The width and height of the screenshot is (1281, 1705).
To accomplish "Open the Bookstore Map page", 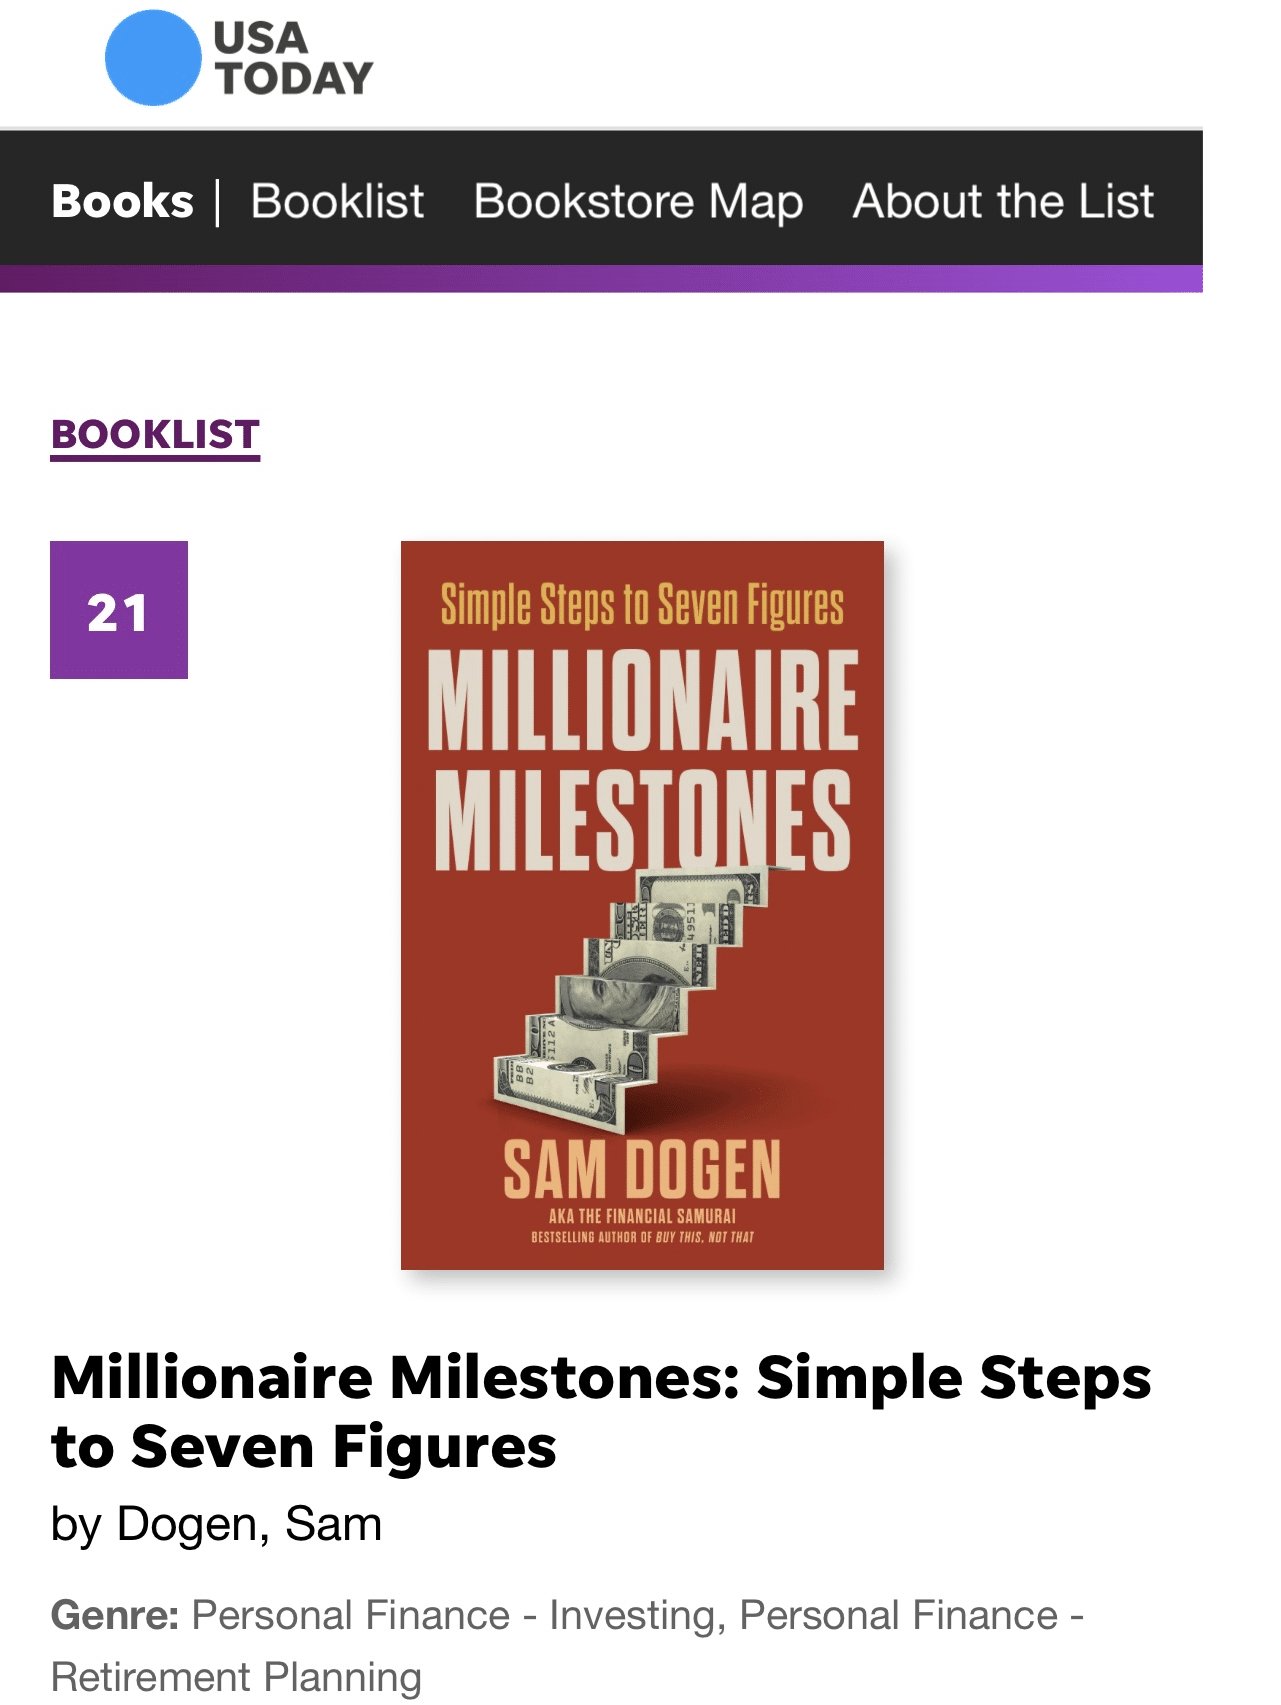I will tap(638, 201).
